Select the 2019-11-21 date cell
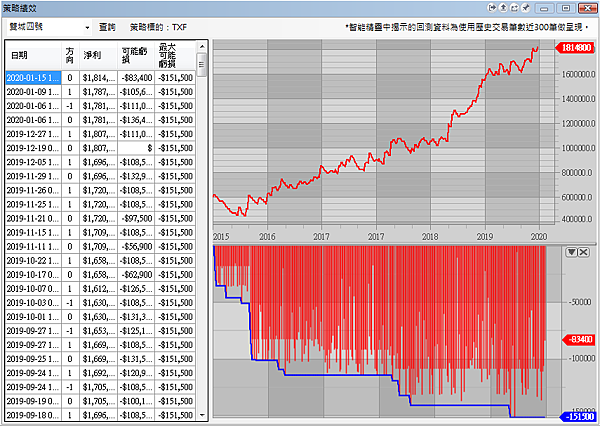 pyautogui.click(x=33, y=219)
